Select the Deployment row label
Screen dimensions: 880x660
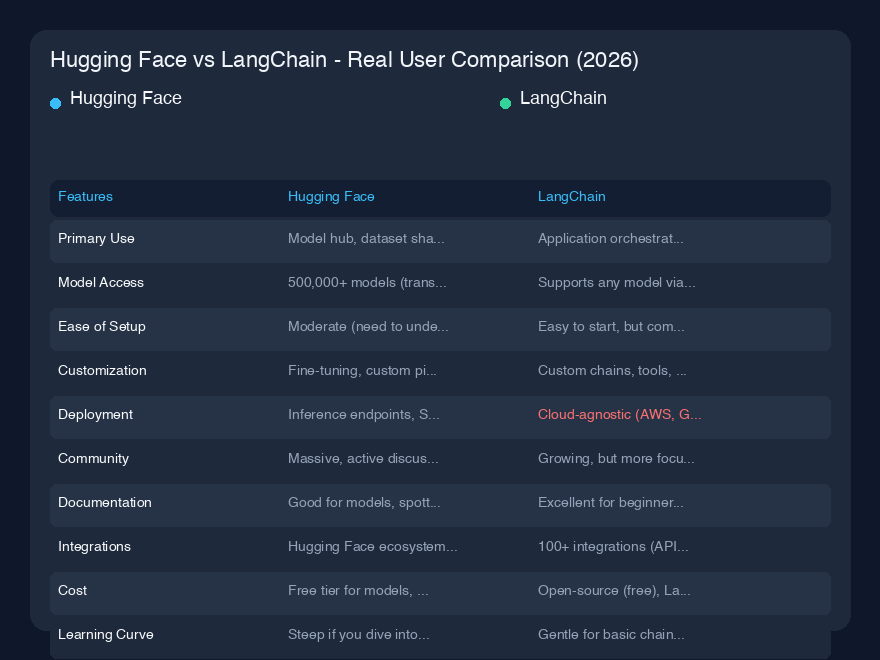pos(95,414)
